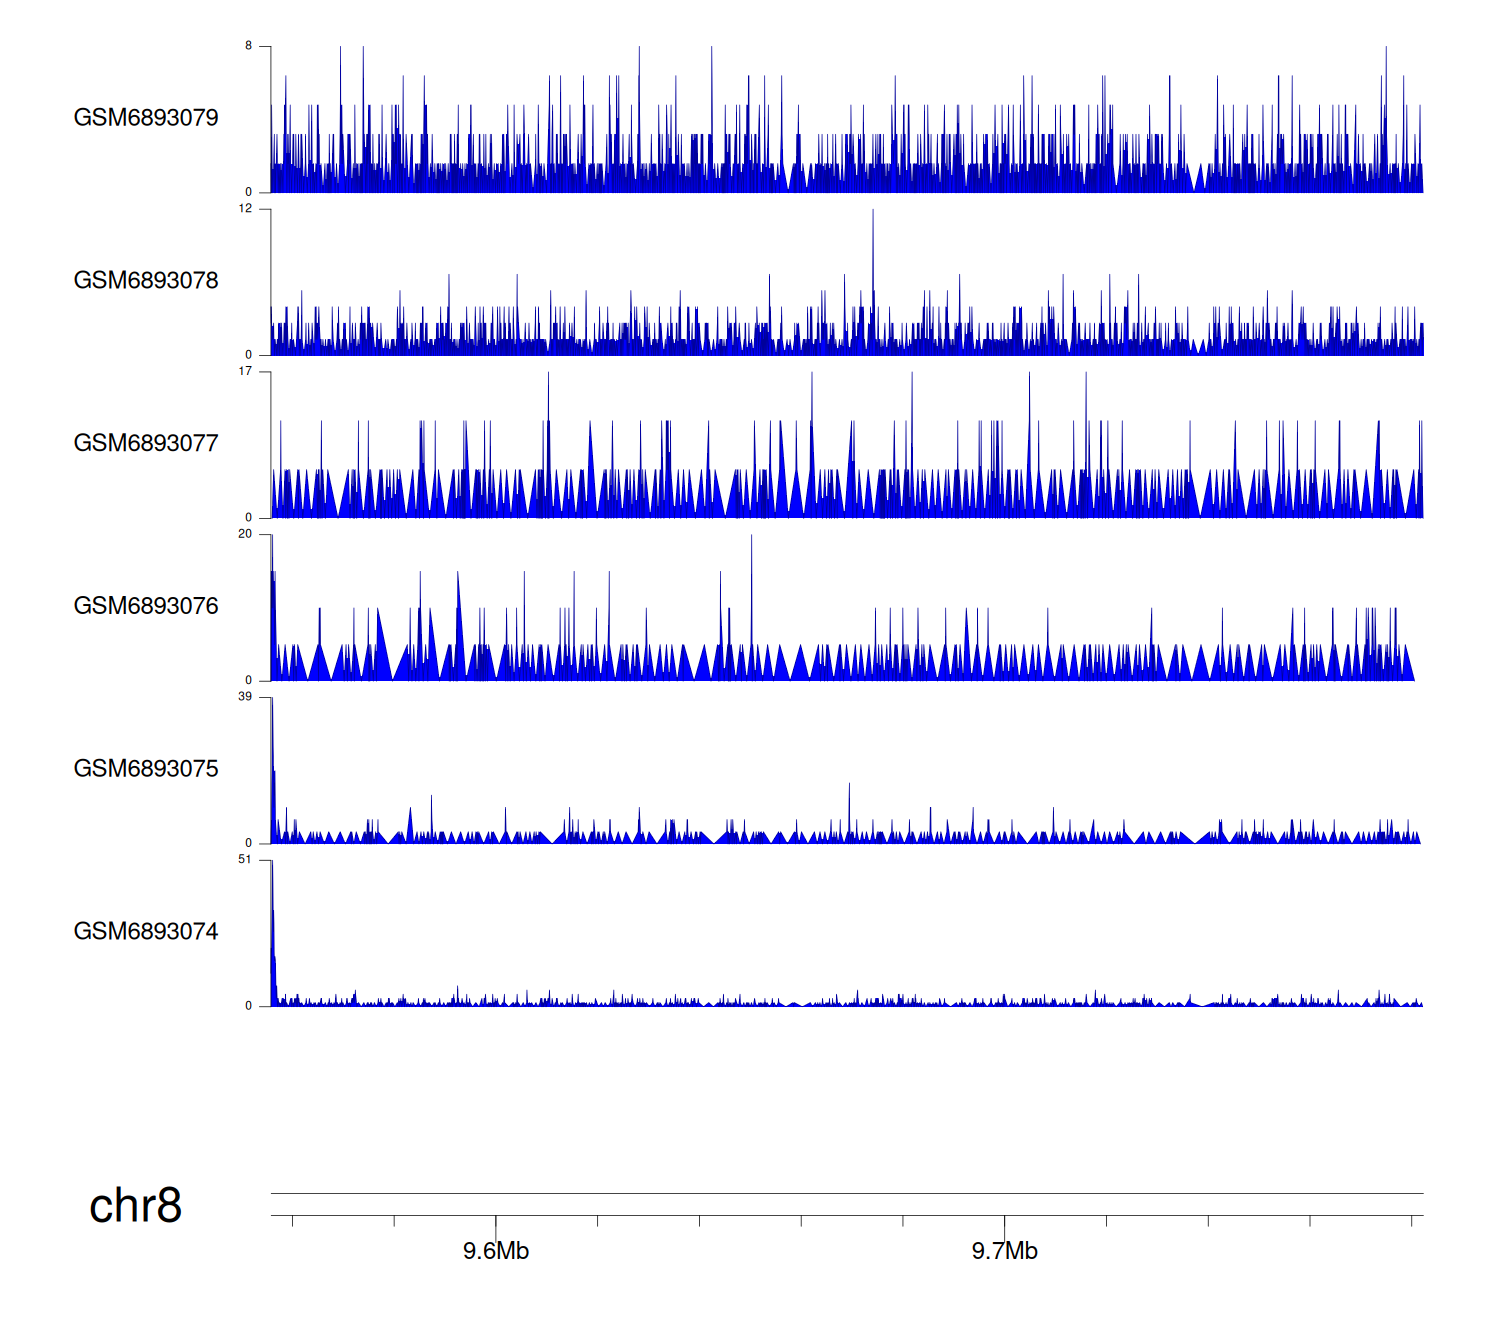Image resolution: width=1500 pixels, height=1320 pixels.
Task: Select the GSM6893074 track name
Action: [146, 932]
